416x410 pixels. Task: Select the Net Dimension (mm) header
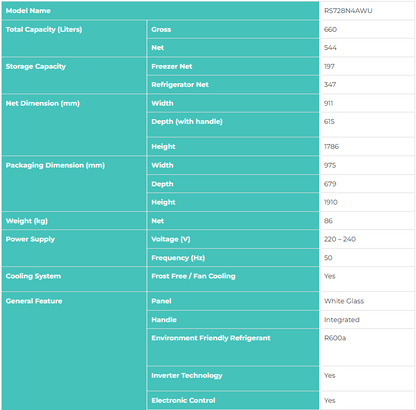(x=74, y=125)
